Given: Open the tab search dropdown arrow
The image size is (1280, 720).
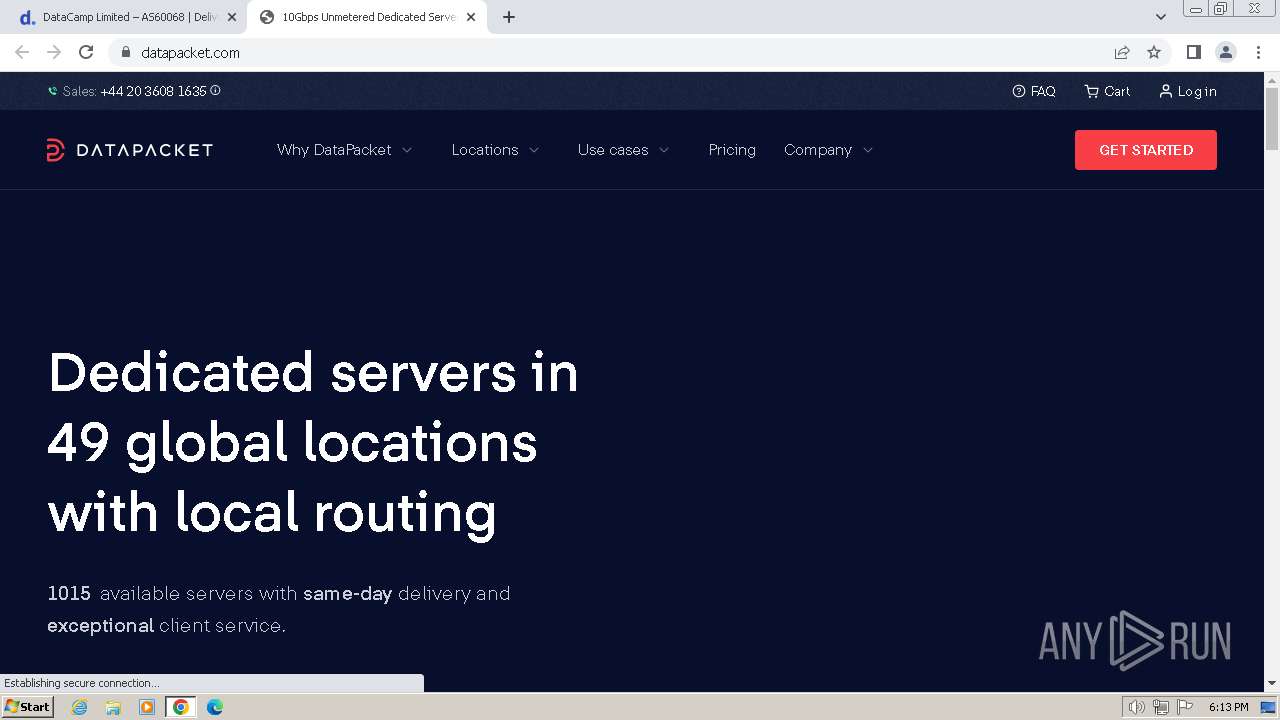Looking at the screenshot, I should 1161,17.
